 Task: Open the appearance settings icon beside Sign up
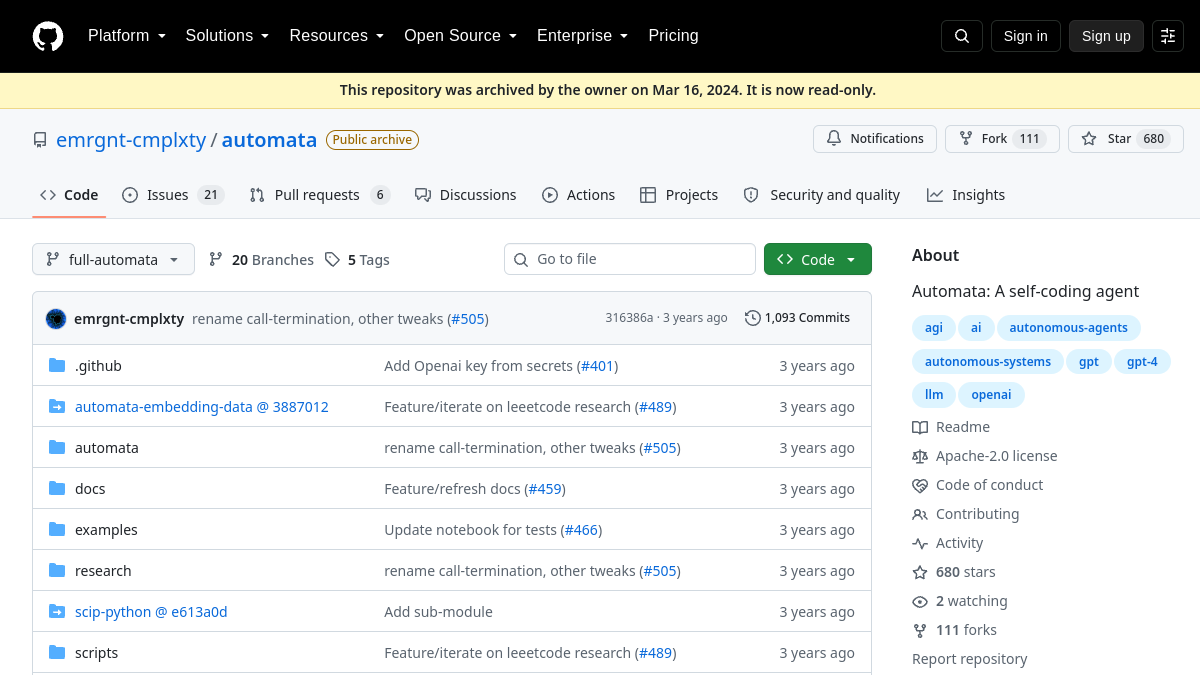click(1168, 36)
